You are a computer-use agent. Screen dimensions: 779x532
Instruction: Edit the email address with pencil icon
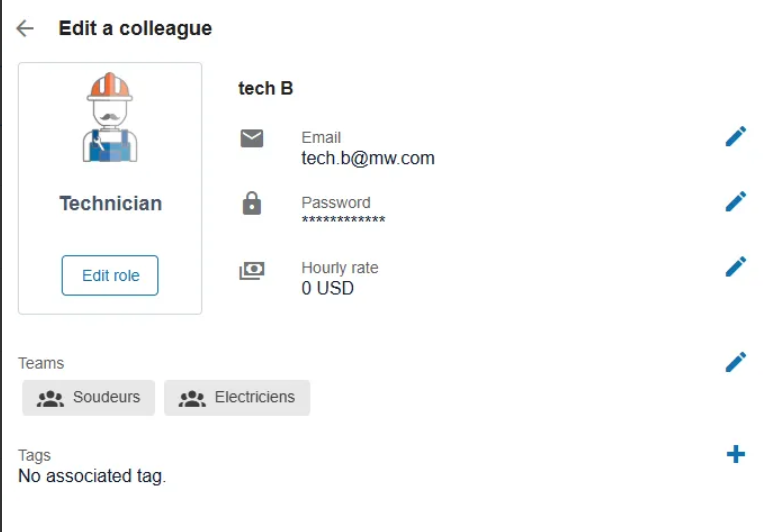pyautogui.click(x=735, y=137)
